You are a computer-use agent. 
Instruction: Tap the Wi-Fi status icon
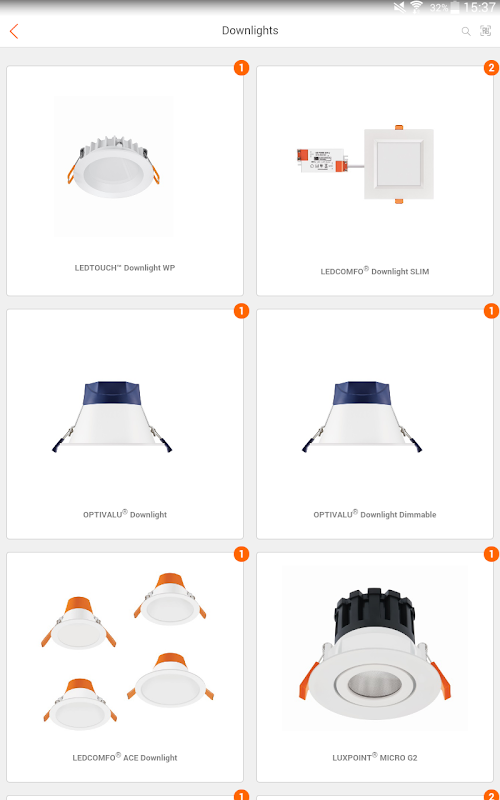416,7
